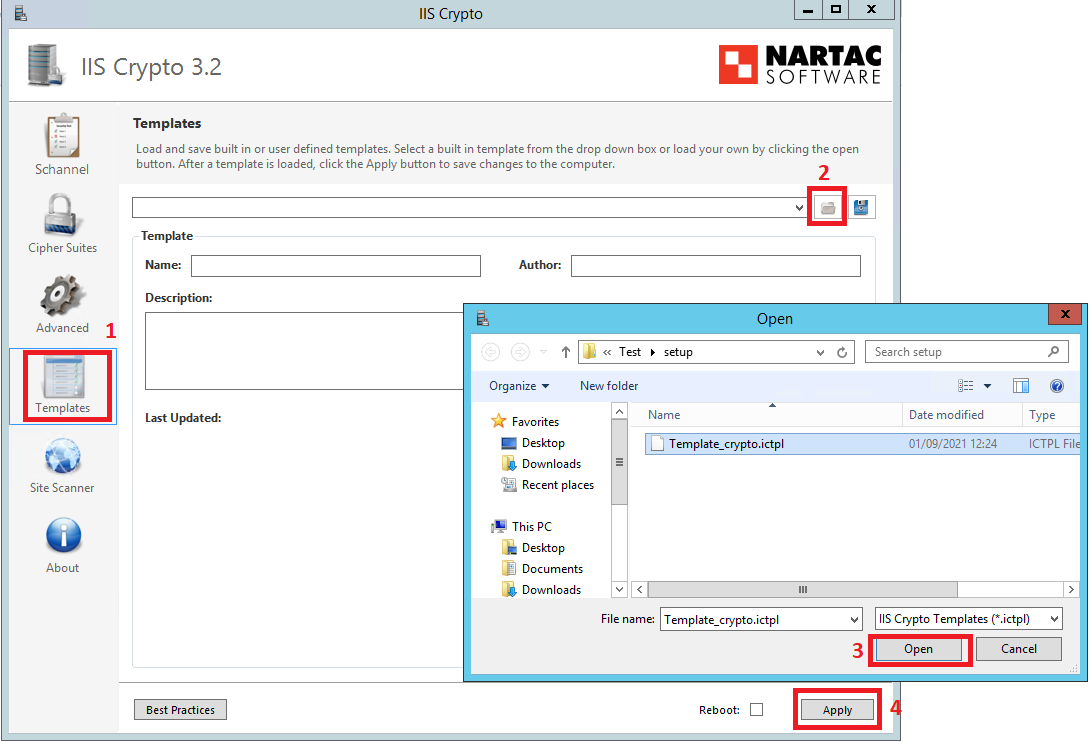Click the Search setup field
The height and width of the screenshot is (742, 1091).
point(966,352)
